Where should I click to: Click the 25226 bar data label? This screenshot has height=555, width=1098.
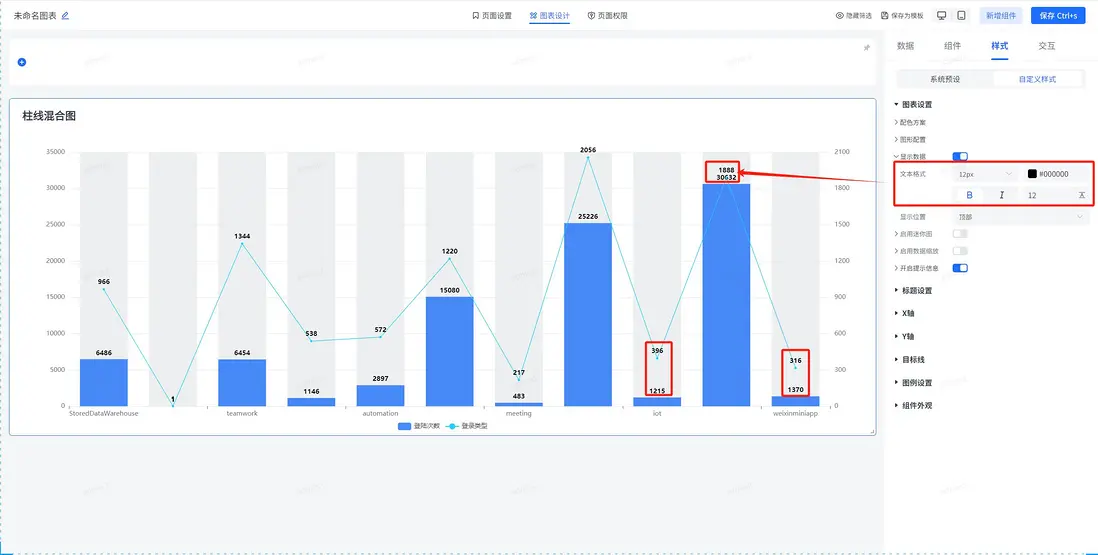tap(588, 217)
